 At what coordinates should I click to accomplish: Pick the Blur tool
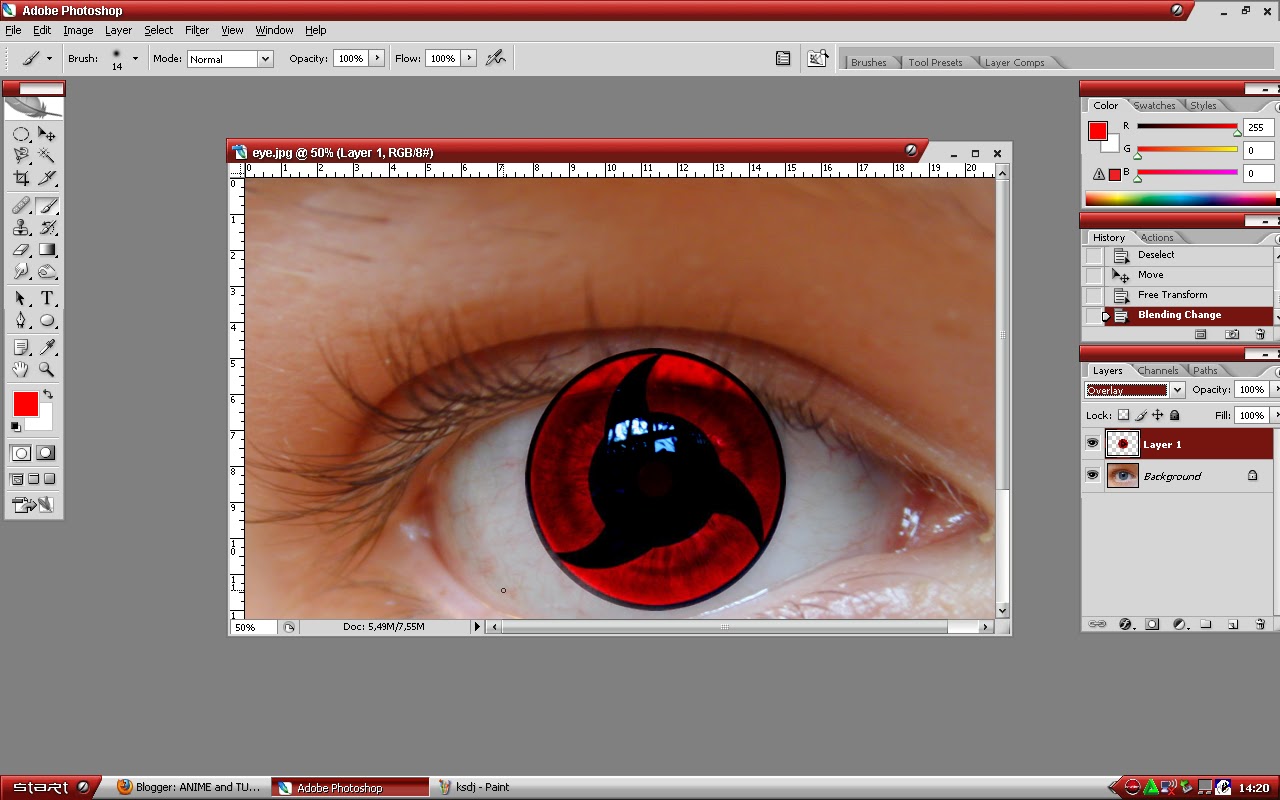click(21, 272)
